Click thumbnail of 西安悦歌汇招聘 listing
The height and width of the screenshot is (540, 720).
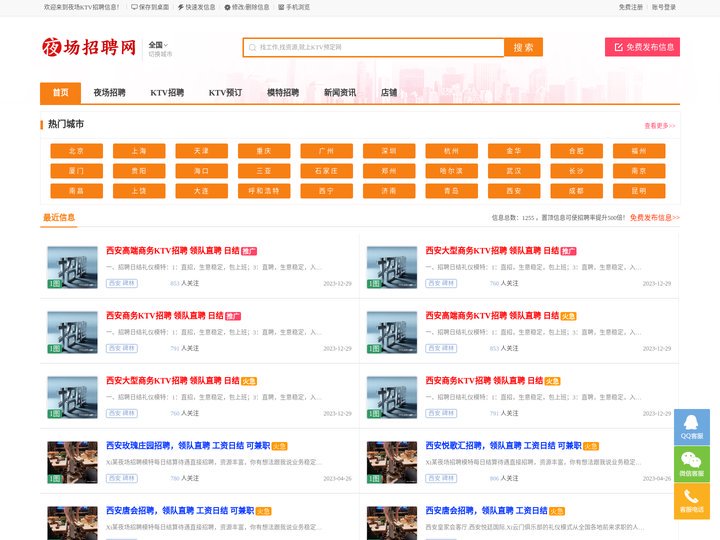tap(392, 462)
